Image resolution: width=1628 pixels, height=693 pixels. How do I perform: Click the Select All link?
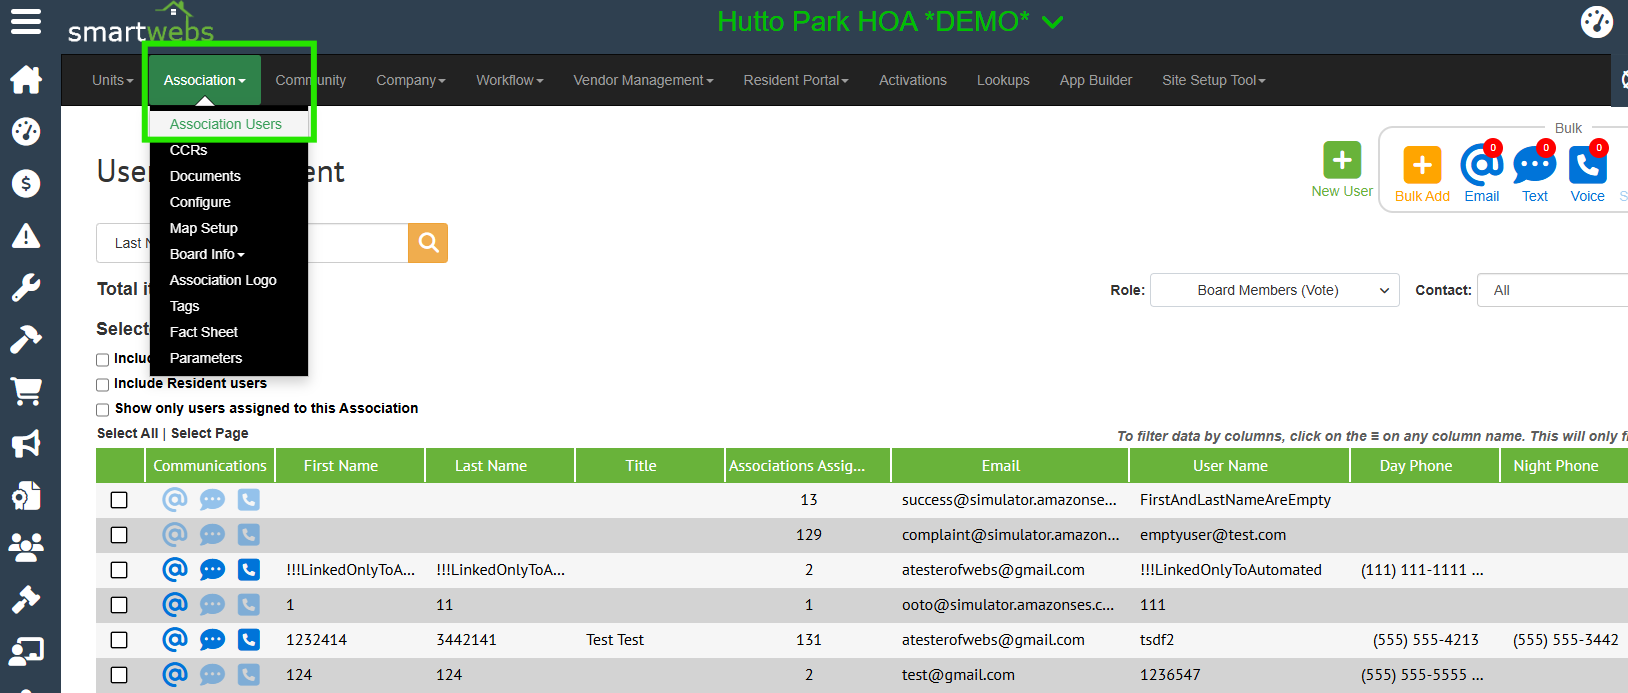[x=127, y=433]
